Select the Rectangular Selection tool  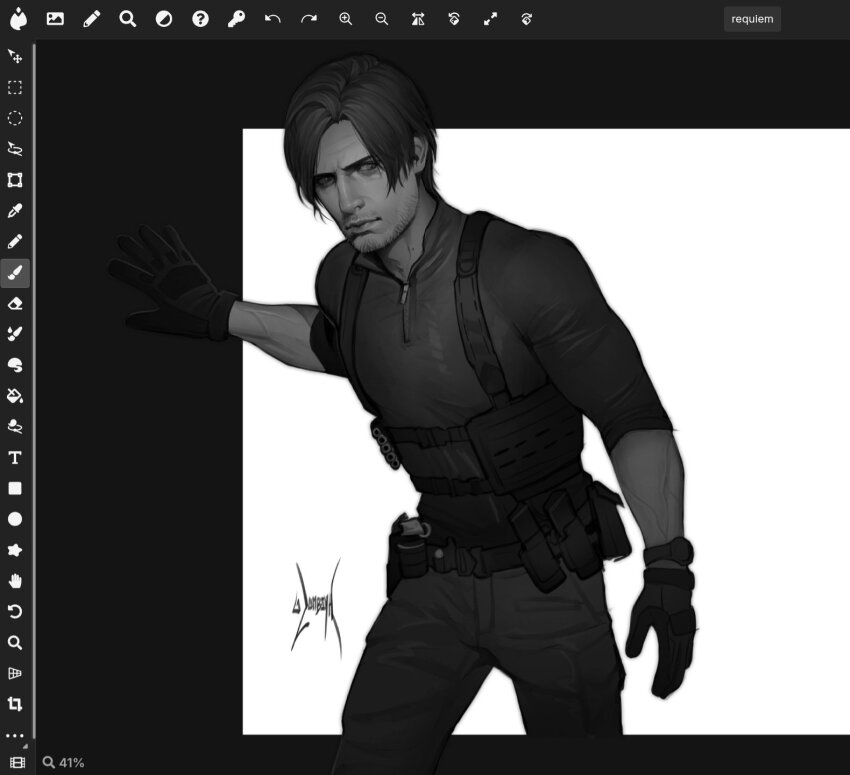tap(15, 87)
